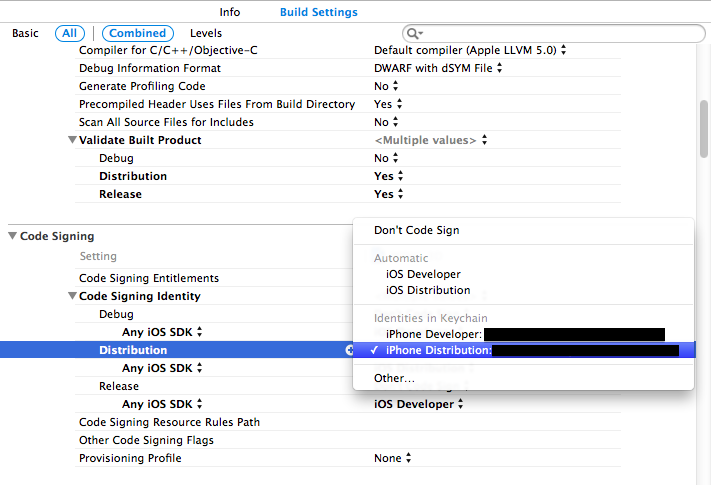Viewport: 711px width, 485px height.
Task: Select the Basic filter
Action: tap(25, 33)
